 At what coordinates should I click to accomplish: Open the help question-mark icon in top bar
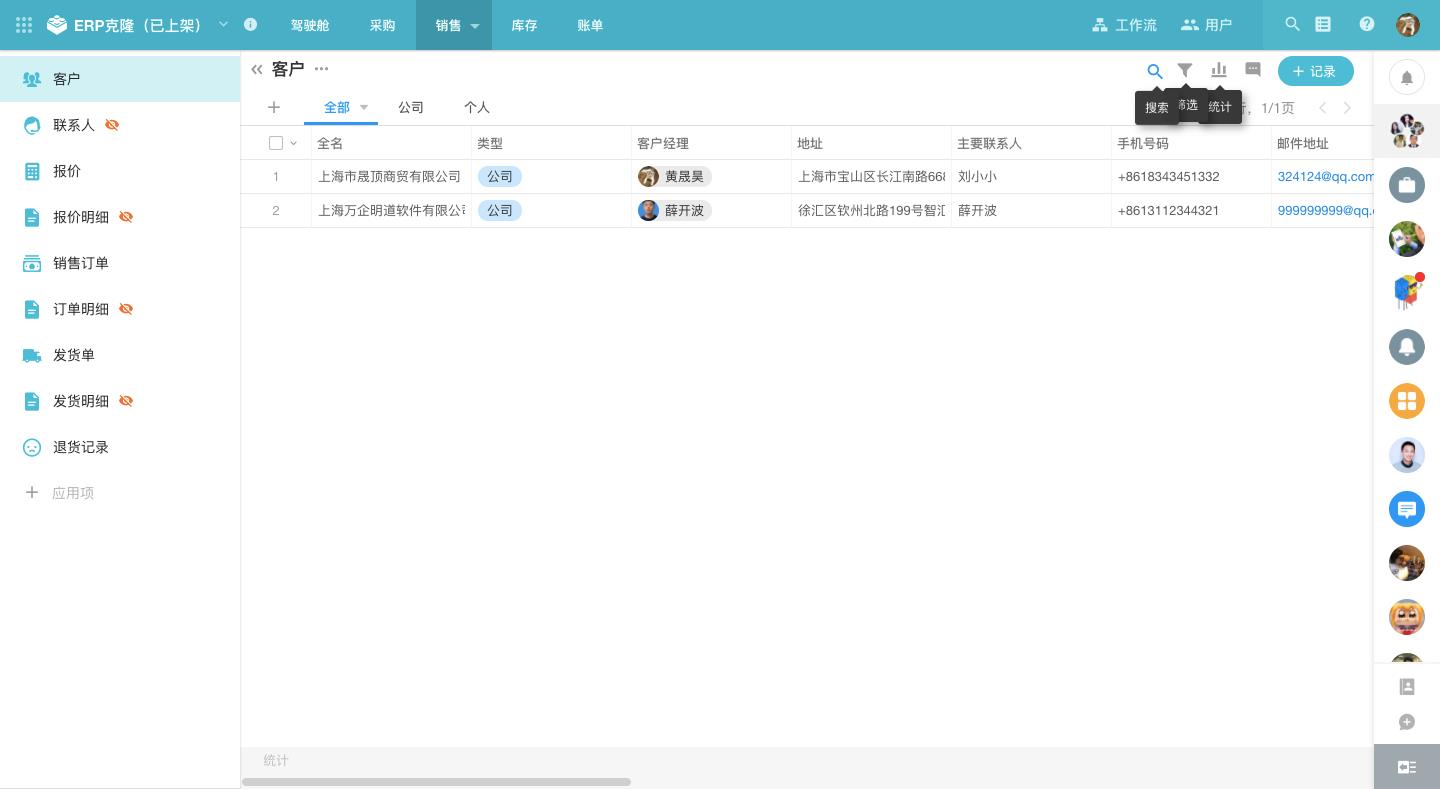(x=1367, y=24)
